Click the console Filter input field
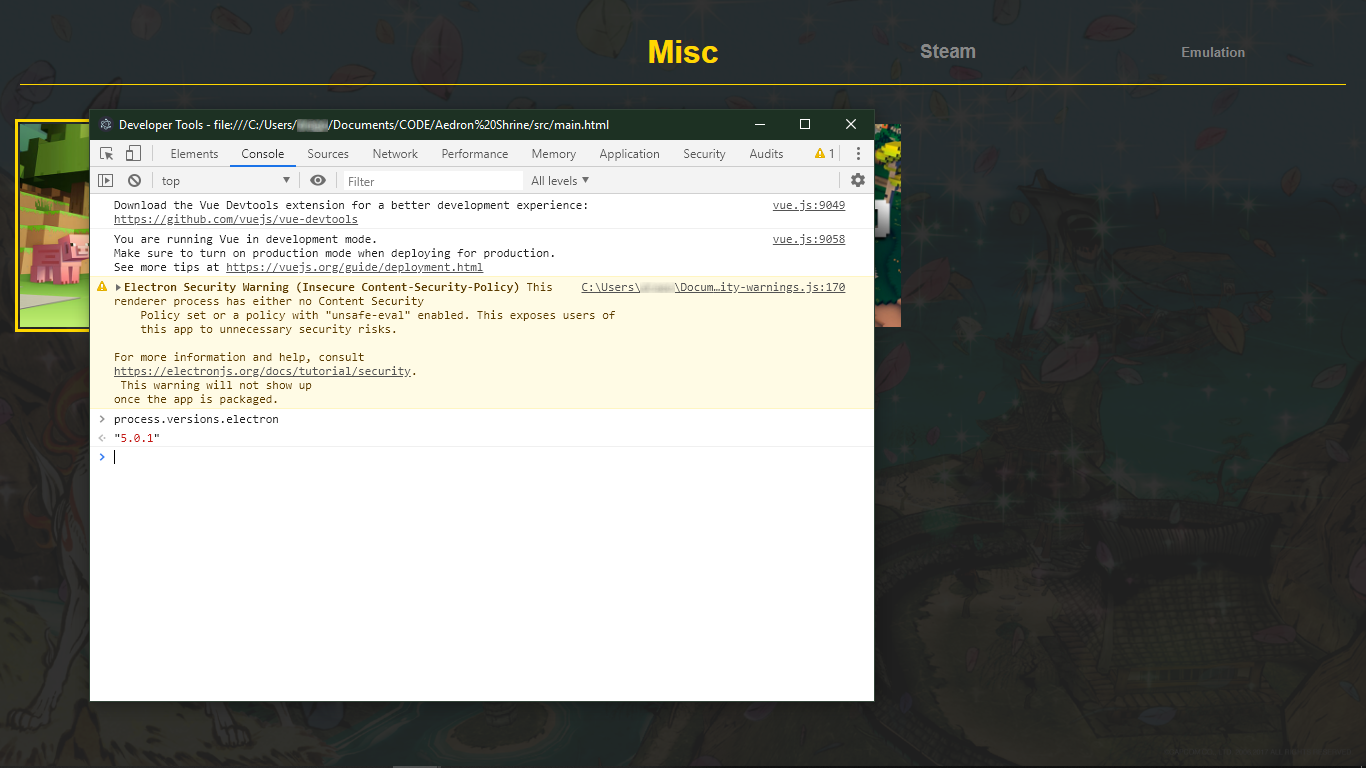 coord(433,181)
